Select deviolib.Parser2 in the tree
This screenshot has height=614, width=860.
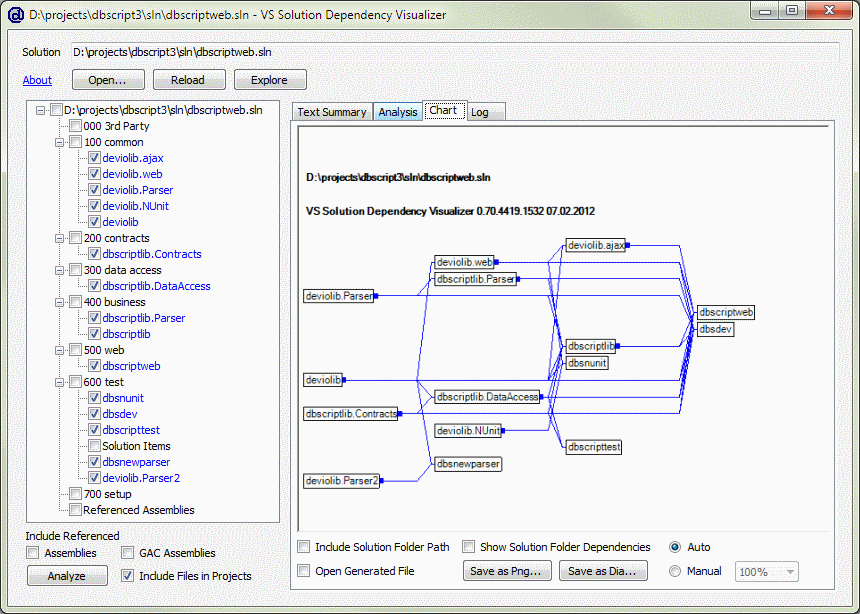(141, 478)
